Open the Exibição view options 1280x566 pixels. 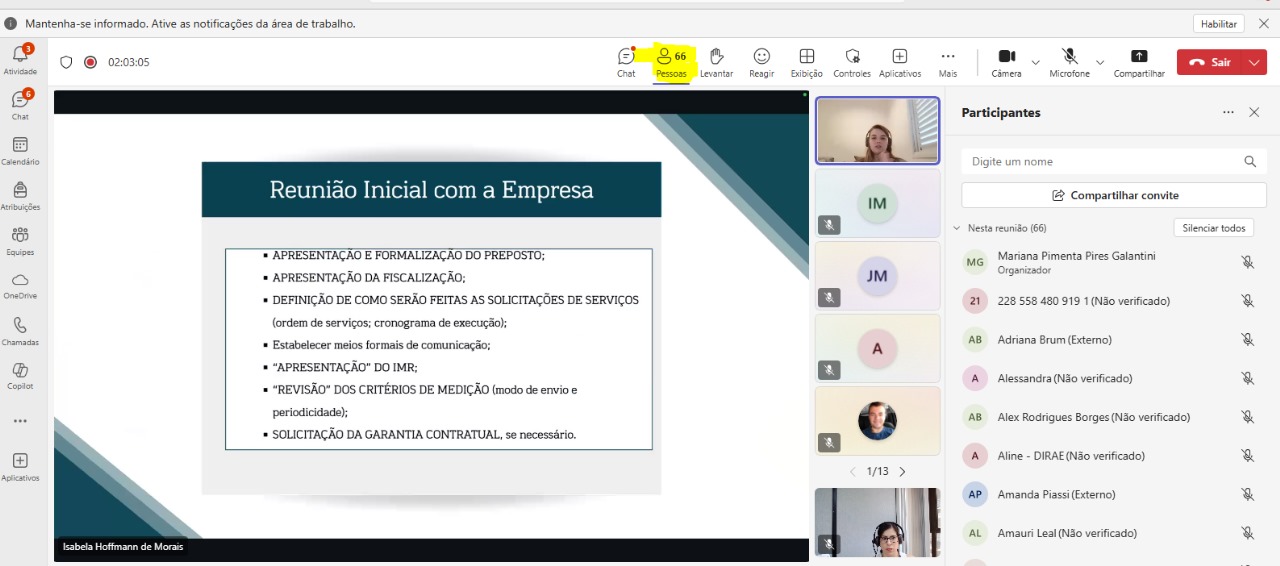pyautogui.click(x=807, y=62)
